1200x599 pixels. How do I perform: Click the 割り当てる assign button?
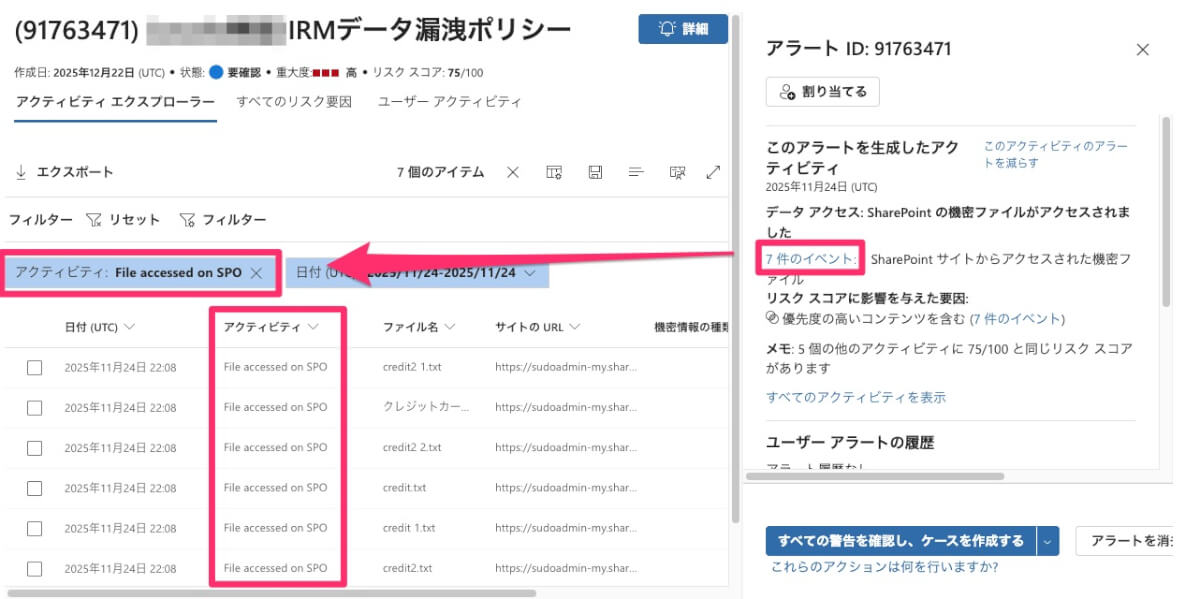pos(822,92)
